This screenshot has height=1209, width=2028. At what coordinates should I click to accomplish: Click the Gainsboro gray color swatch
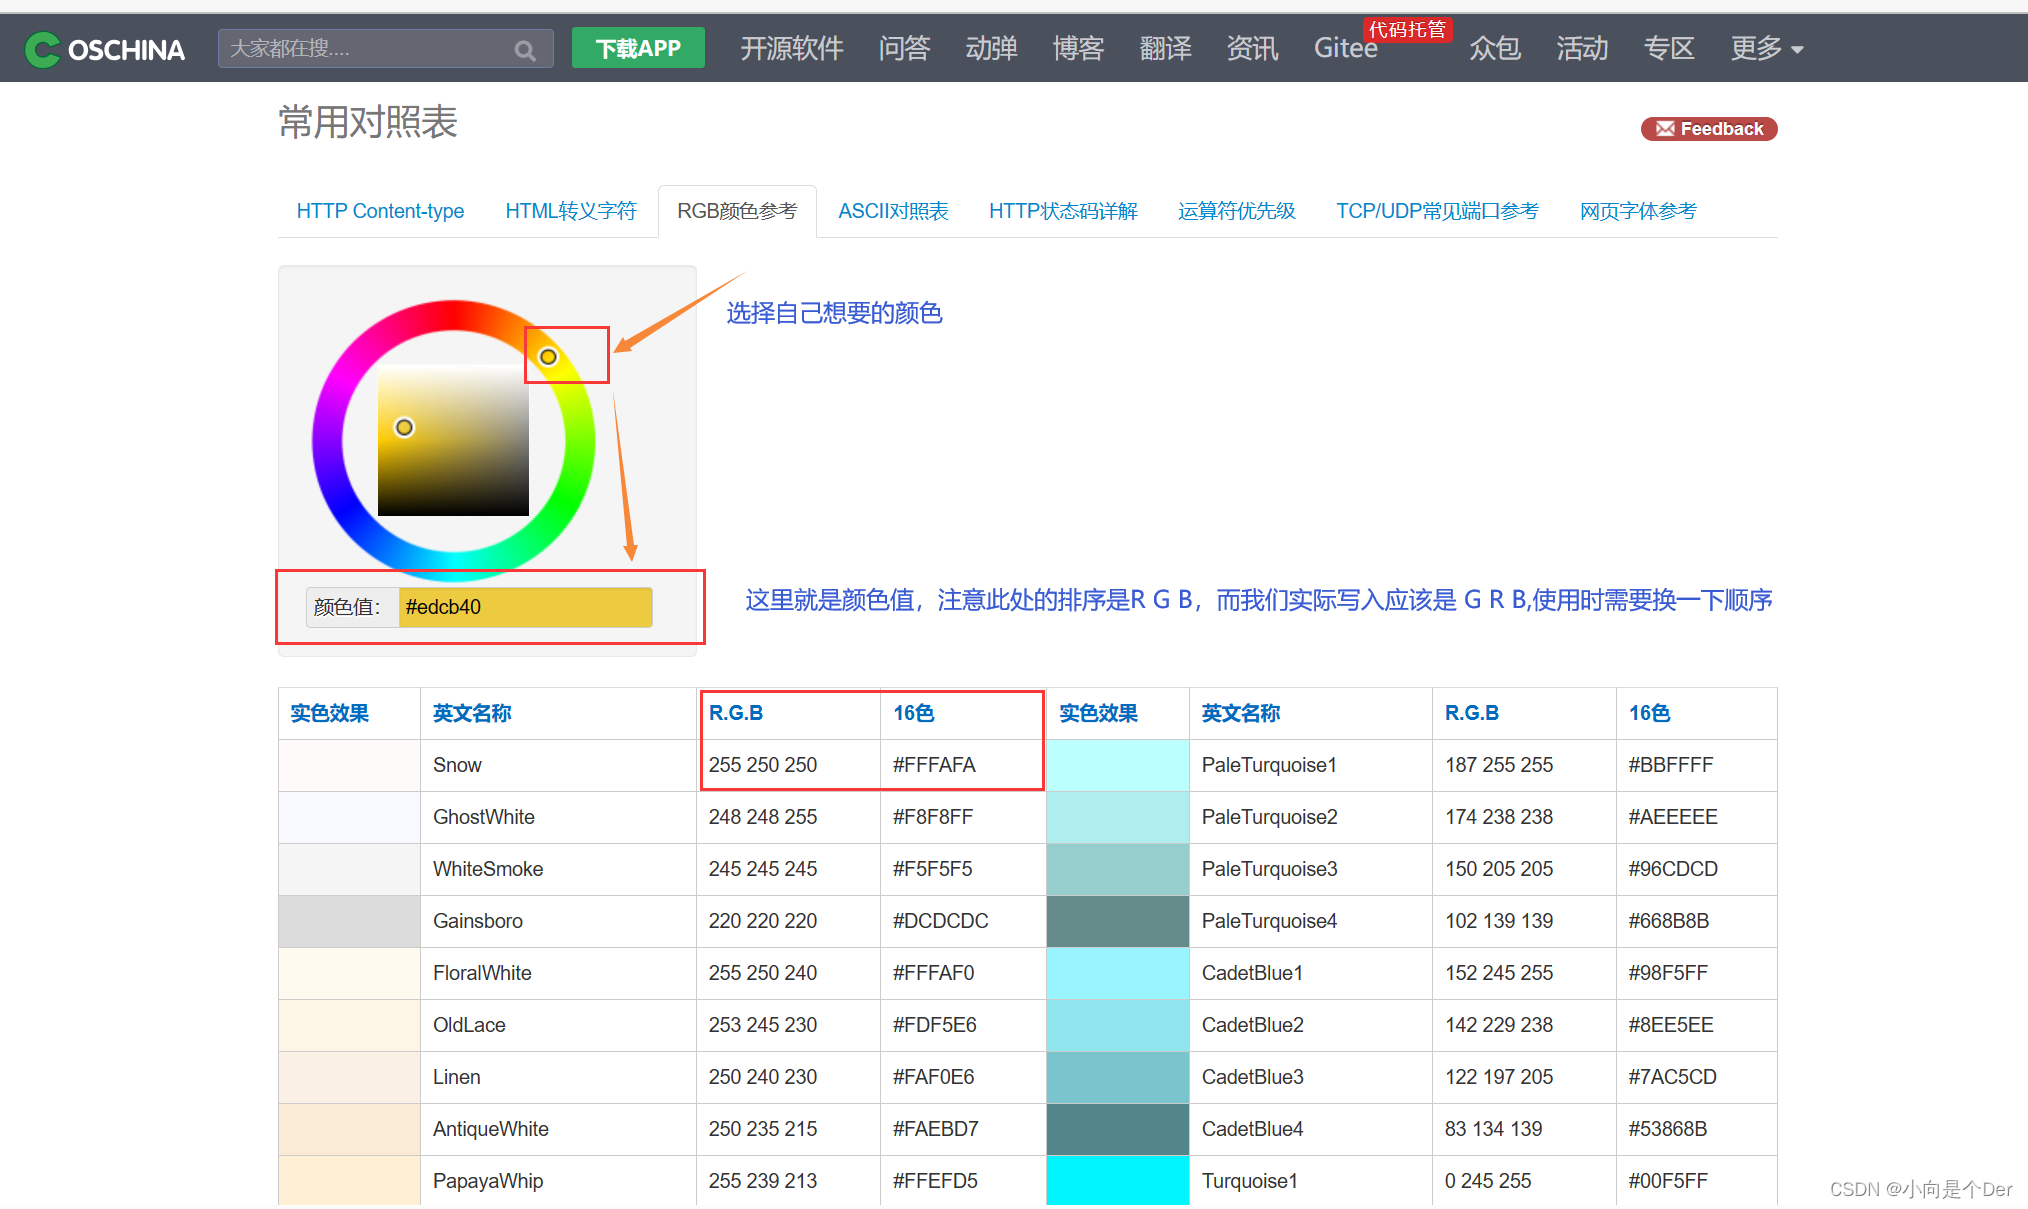point(349,921)
